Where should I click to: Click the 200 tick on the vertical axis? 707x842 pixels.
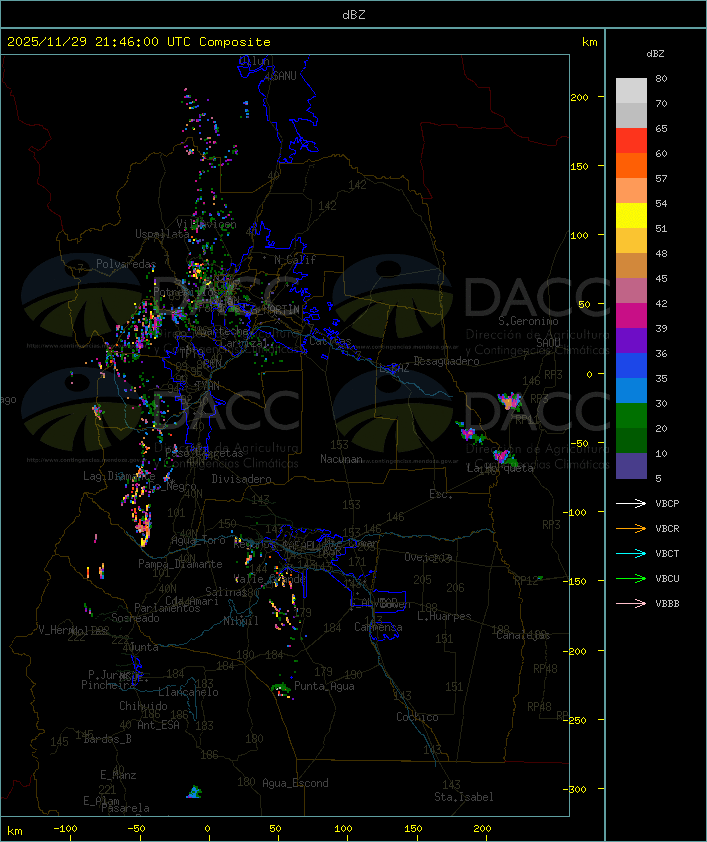pyautogui.click(x=579, y=97)
